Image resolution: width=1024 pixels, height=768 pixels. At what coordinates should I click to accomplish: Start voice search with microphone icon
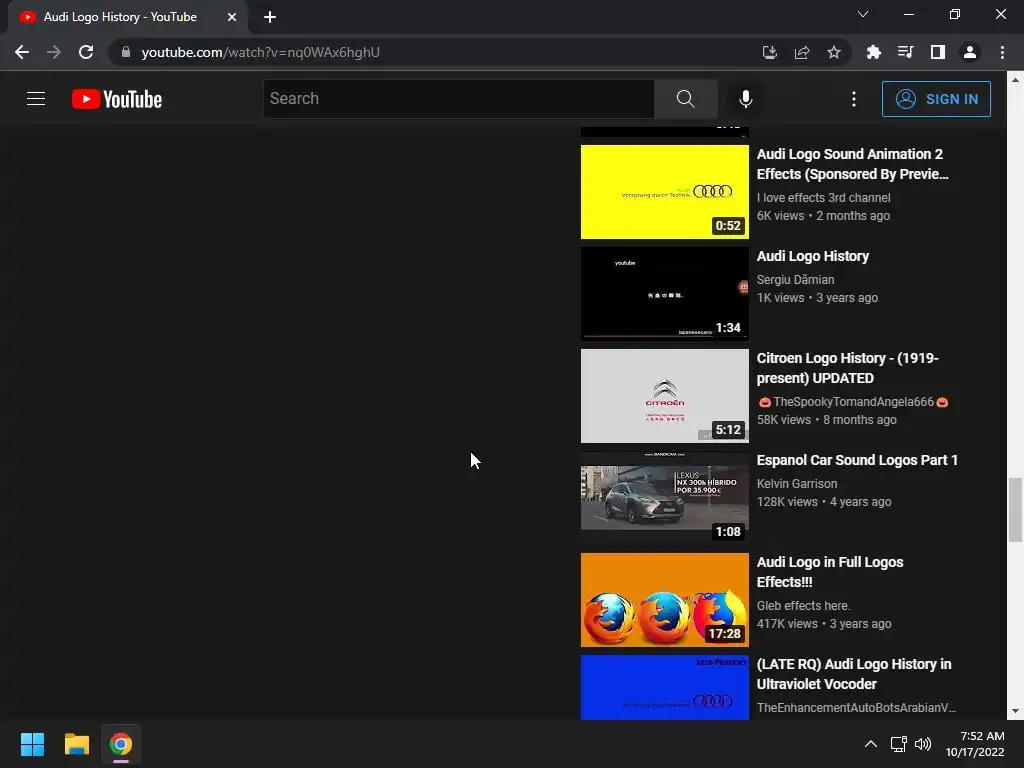click(745, 99)
